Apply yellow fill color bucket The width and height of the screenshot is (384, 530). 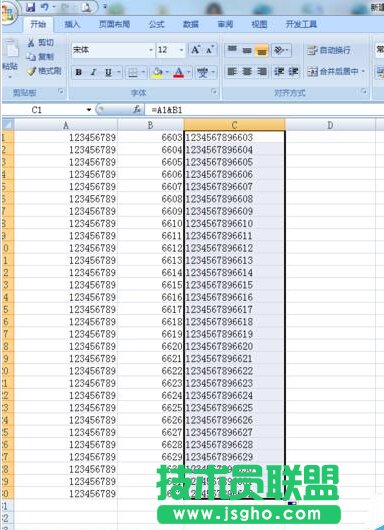click(x=157, y=72)
